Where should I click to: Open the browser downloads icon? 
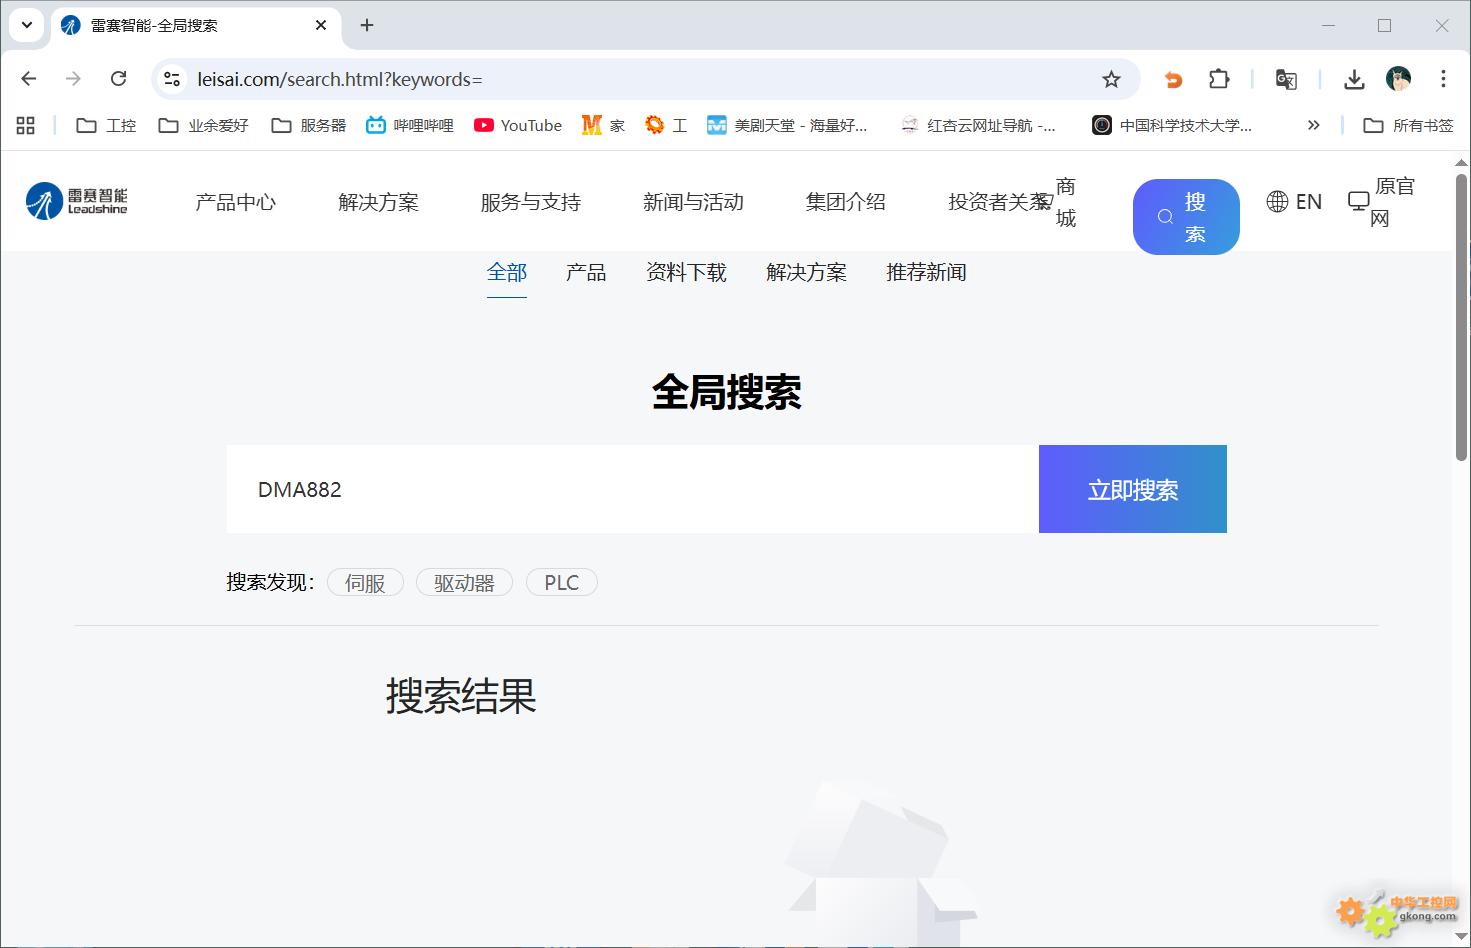click(x=1354, y=80)
